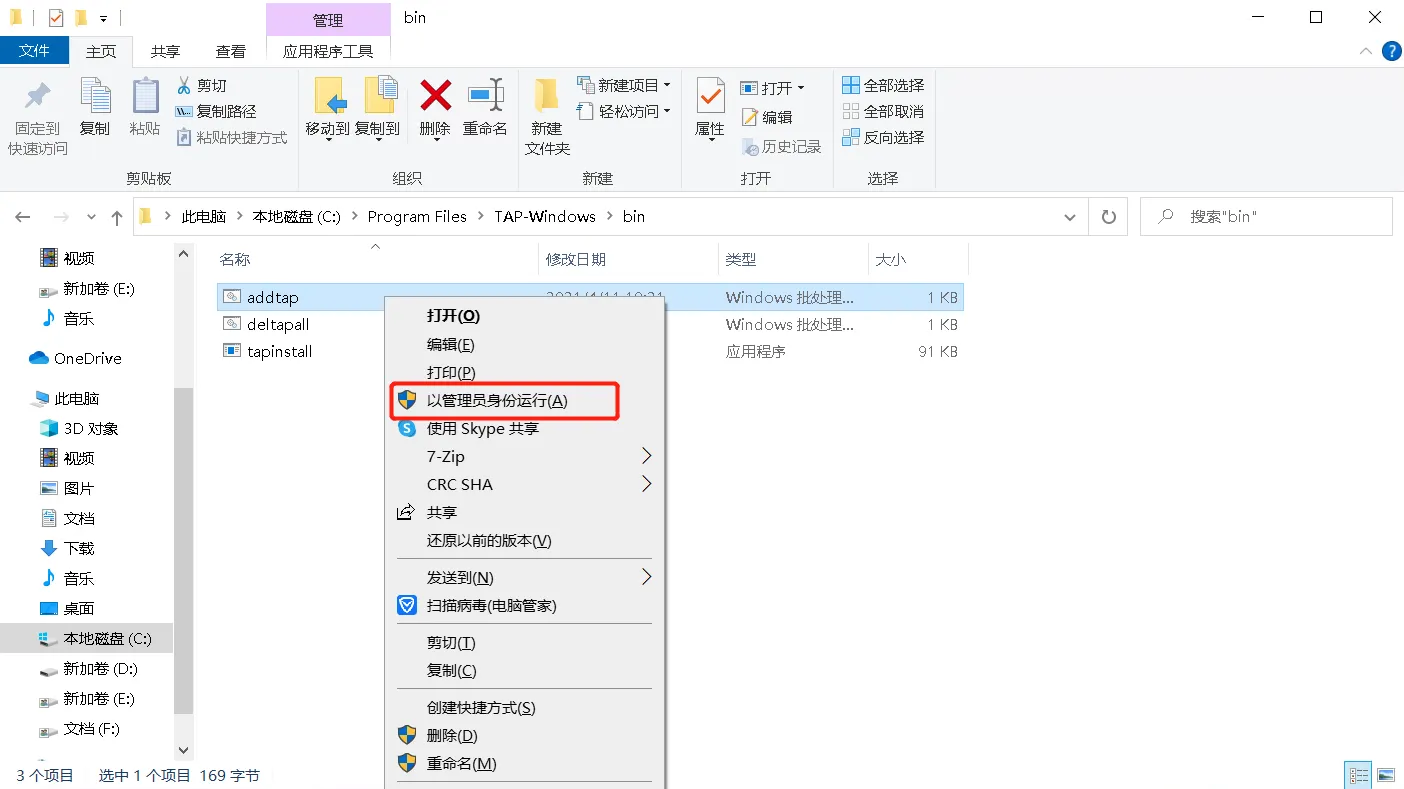Open Properties via the 属性 icon
Viewport: 1404px width, 789px height.
coord(709,110)
